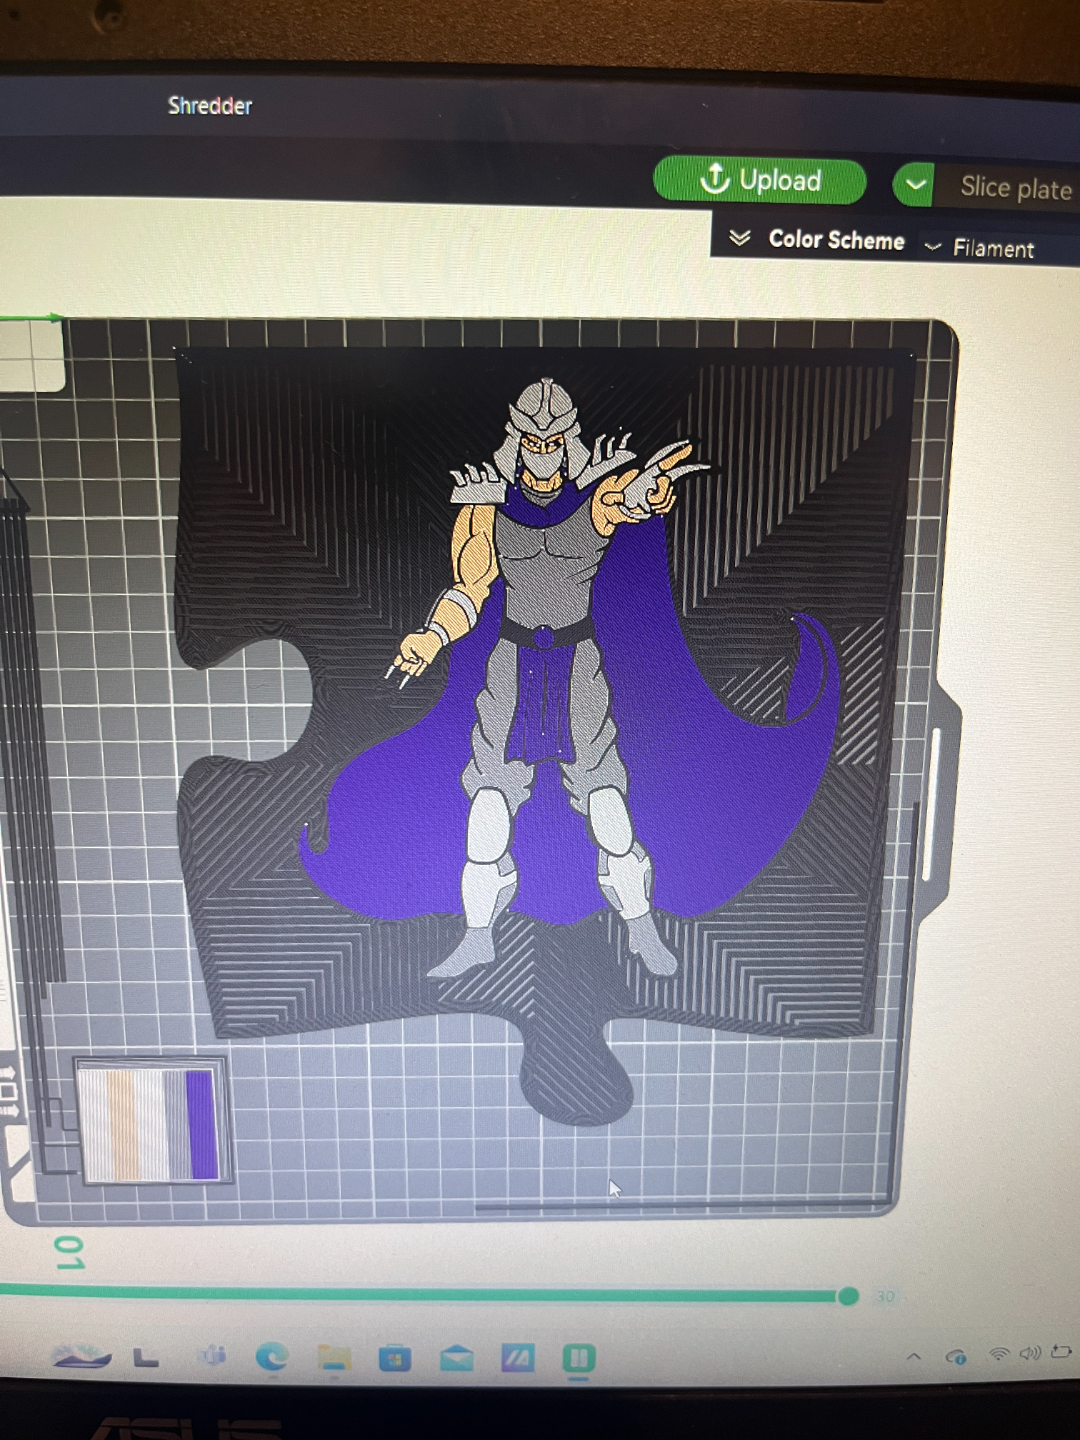Click the vertical layer slider on the right
Image resolution: width=1080 pixels, height=1440 pixels.
936,805
